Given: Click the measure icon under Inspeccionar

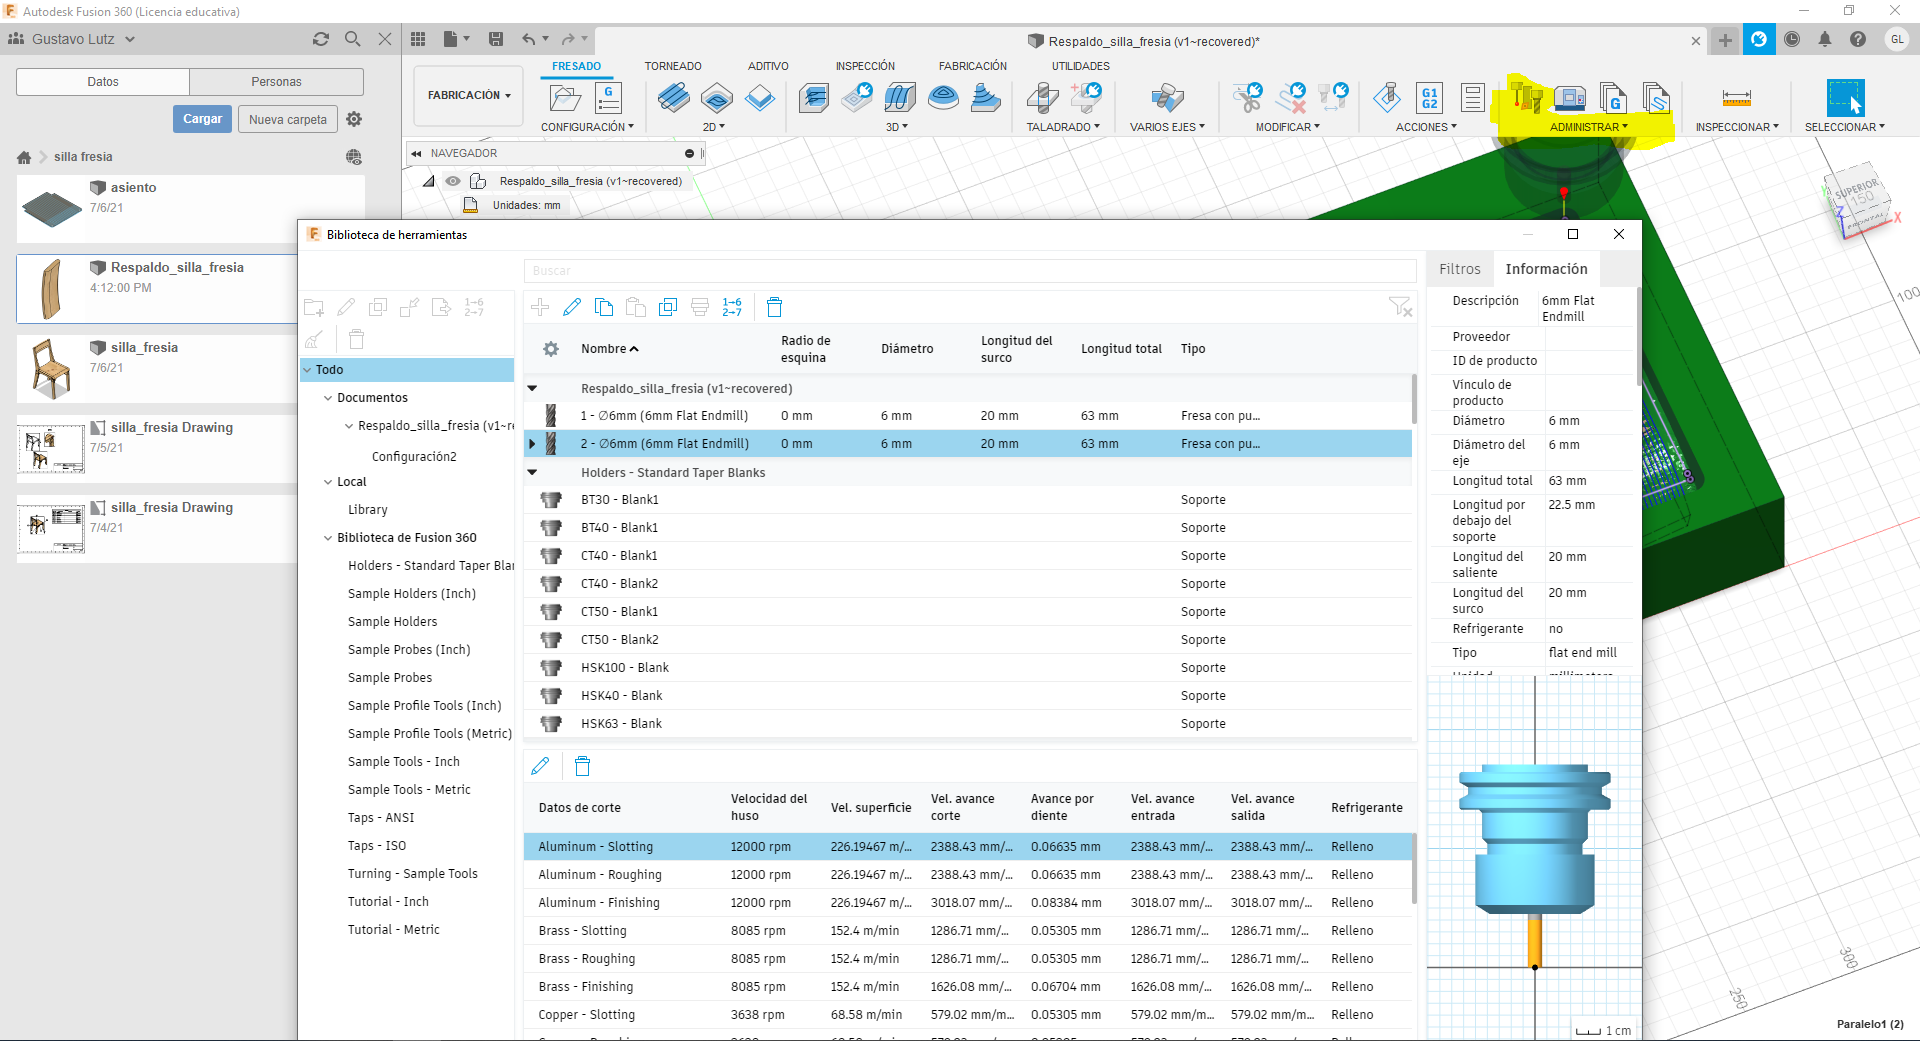Looking at the screenshot, I should 1737,97.
